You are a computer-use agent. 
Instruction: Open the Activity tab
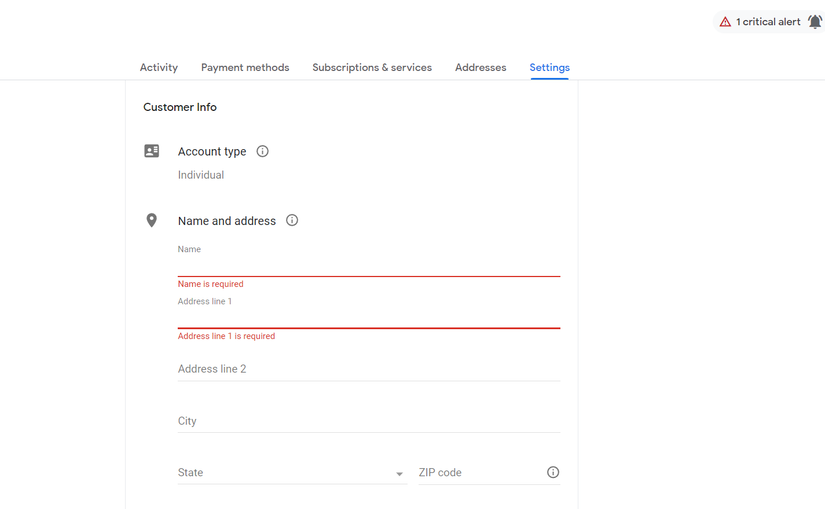(x=158, y=67)
